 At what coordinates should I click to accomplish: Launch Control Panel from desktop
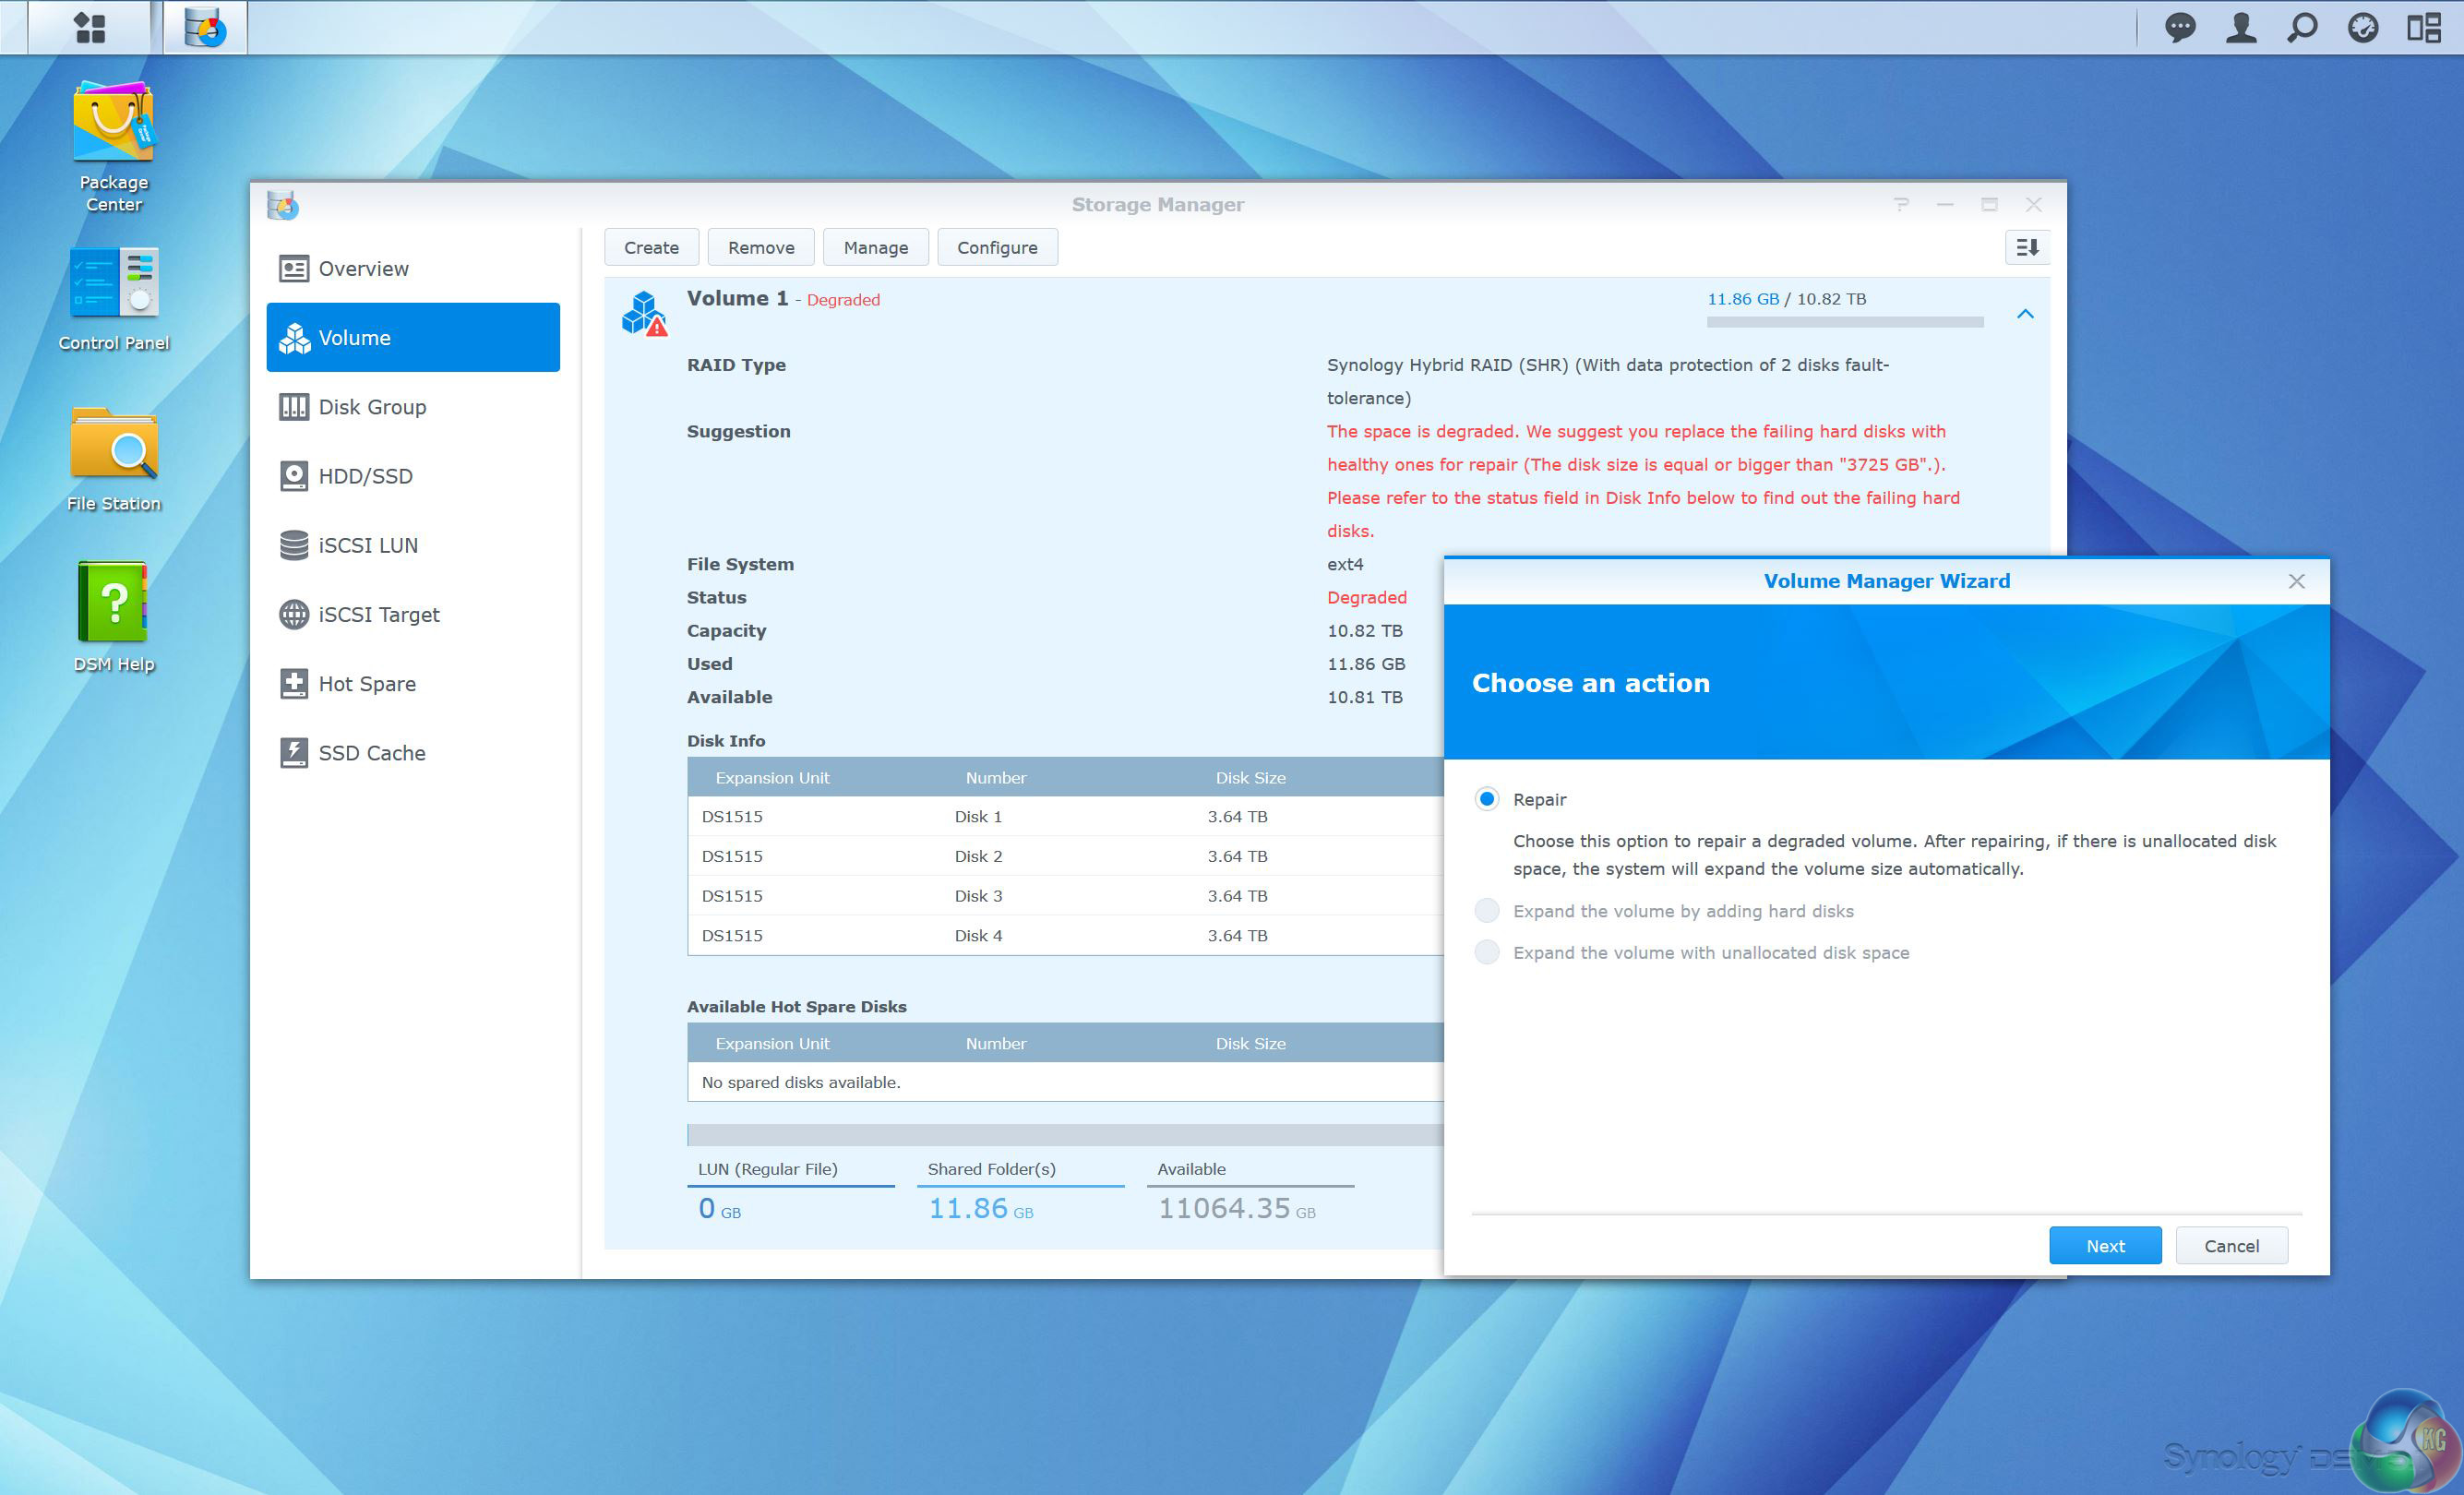click(113, 283)
